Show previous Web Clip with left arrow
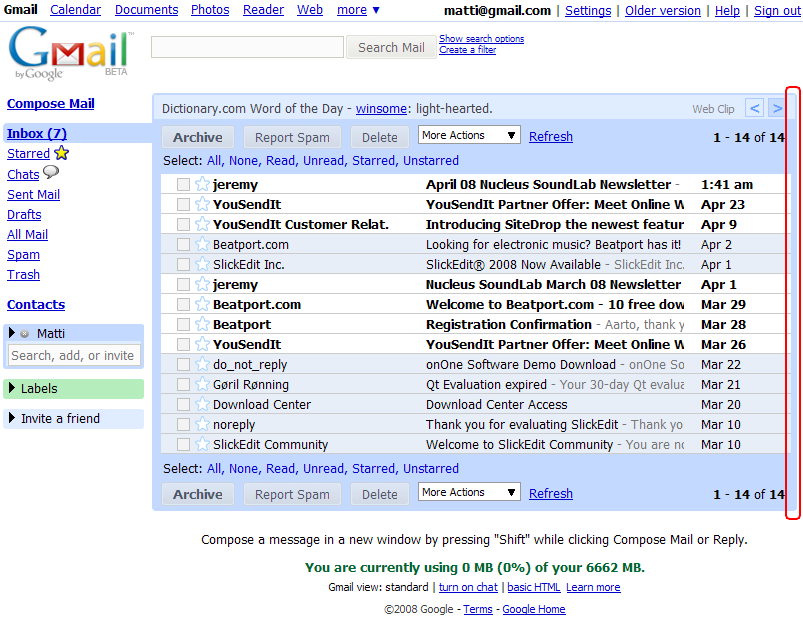803x623 pixels. pos(754,109)
